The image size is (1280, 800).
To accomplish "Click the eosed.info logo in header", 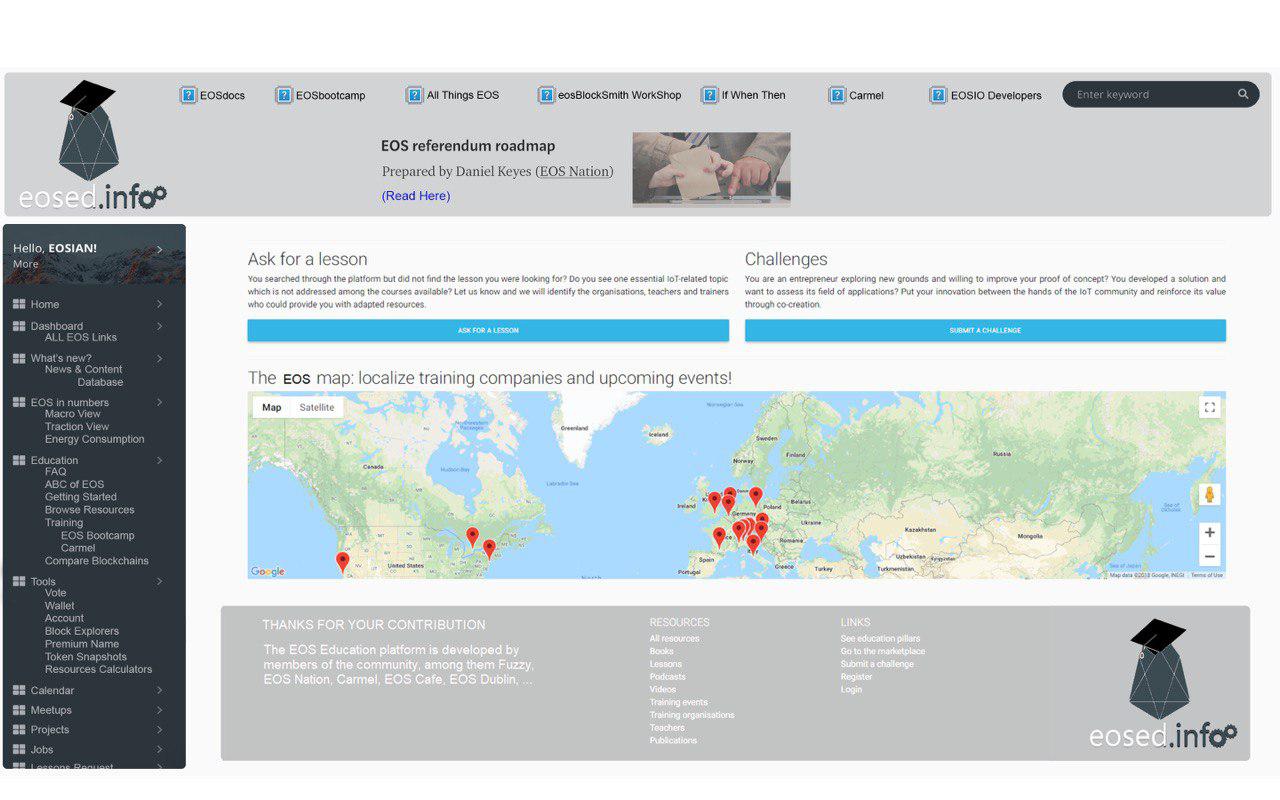I will 92,145.
